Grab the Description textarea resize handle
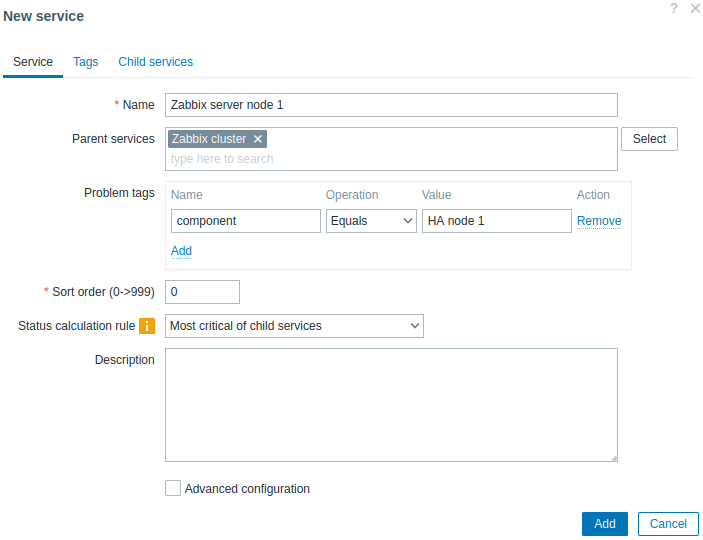 click(614, 458)
